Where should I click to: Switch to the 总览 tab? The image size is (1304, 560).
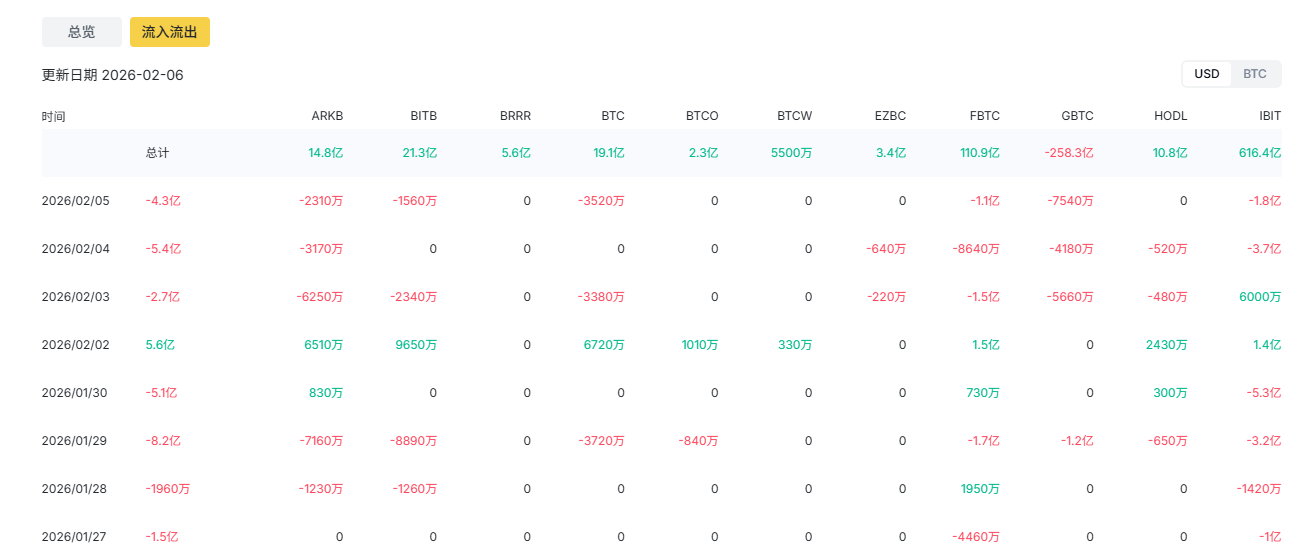tap(81, 32)
